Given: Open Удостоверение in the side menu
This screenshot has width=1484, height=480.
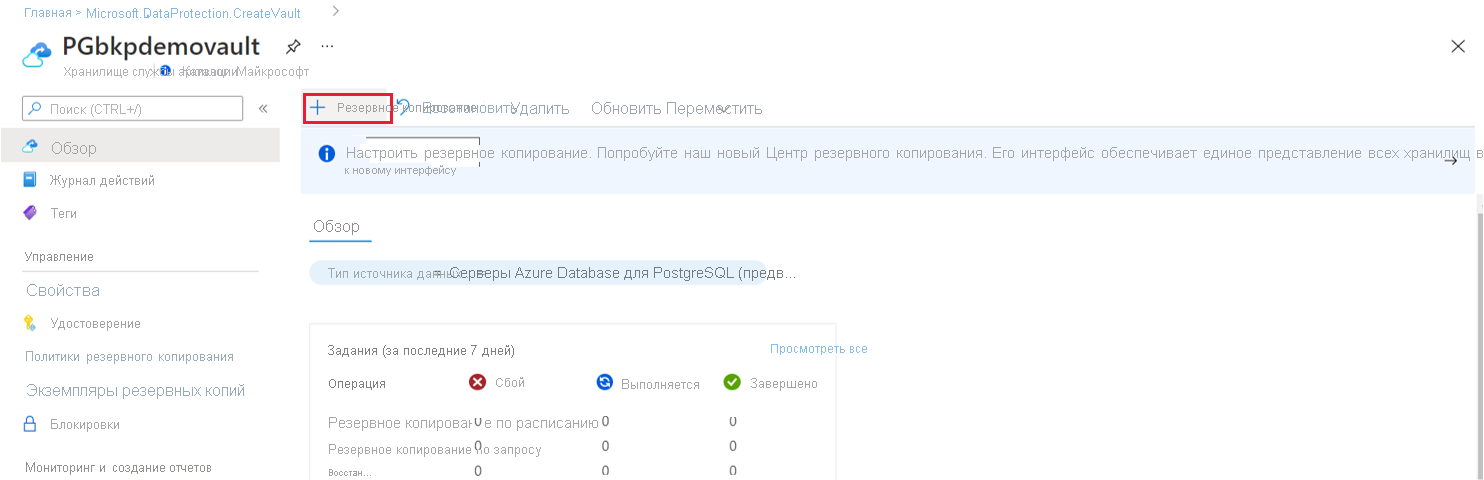Looking at the screenshot, I should [x=95, y=323].
